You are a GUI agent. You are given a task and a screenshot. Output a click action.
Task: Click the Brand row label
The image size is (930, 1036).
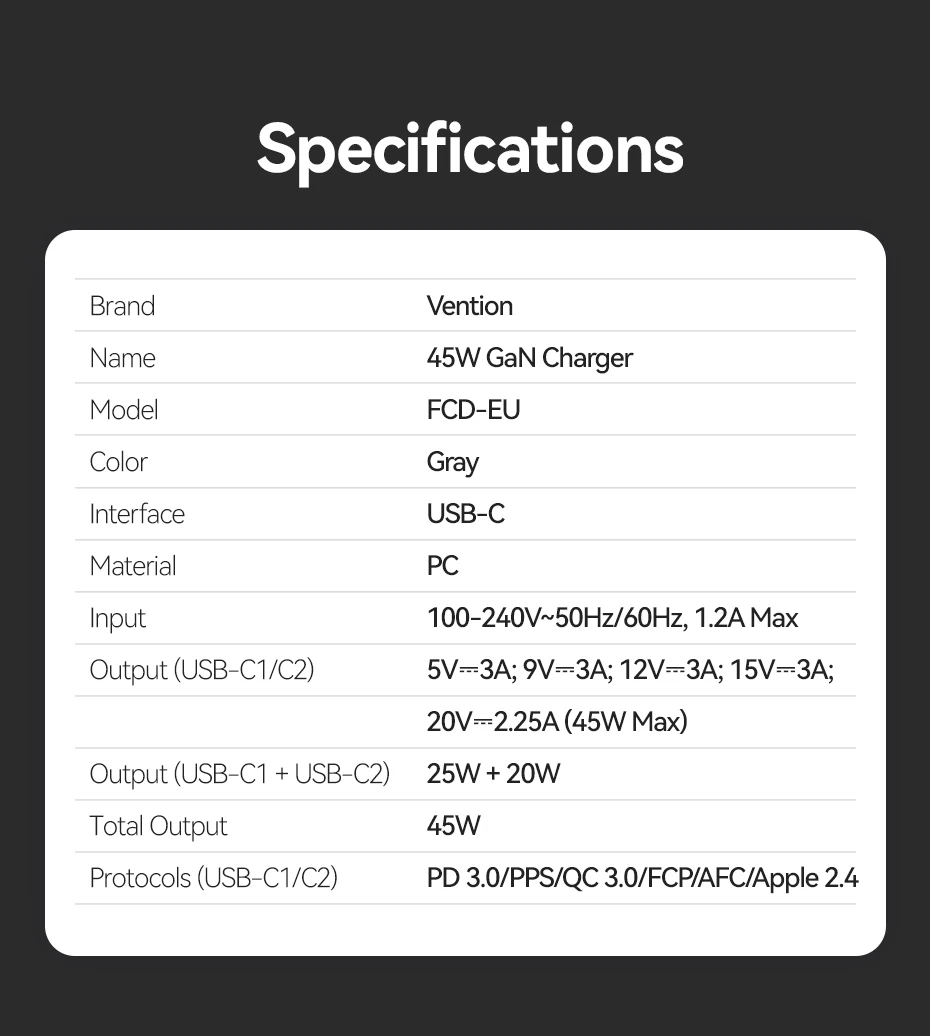[122, 306]
